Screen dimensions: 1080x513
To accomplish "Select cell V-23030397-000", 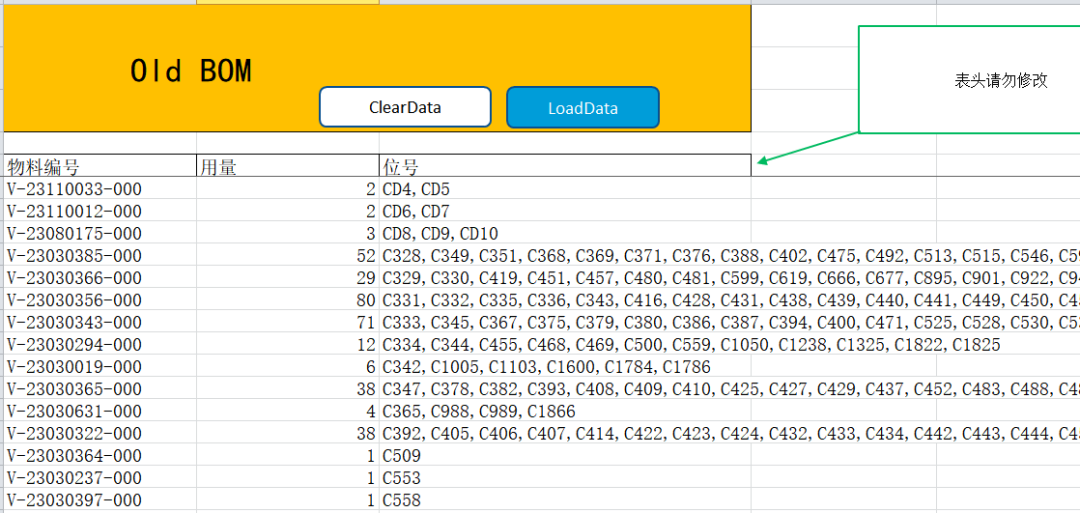I will click(100, 500).
